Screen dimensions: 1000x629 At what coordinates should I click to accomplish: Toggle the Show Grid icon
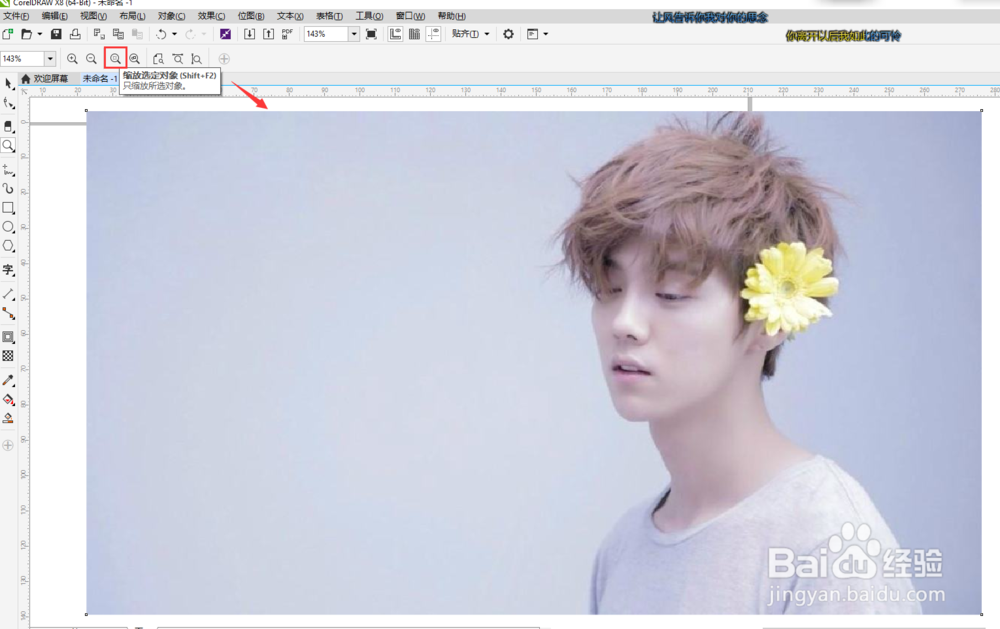415,34
